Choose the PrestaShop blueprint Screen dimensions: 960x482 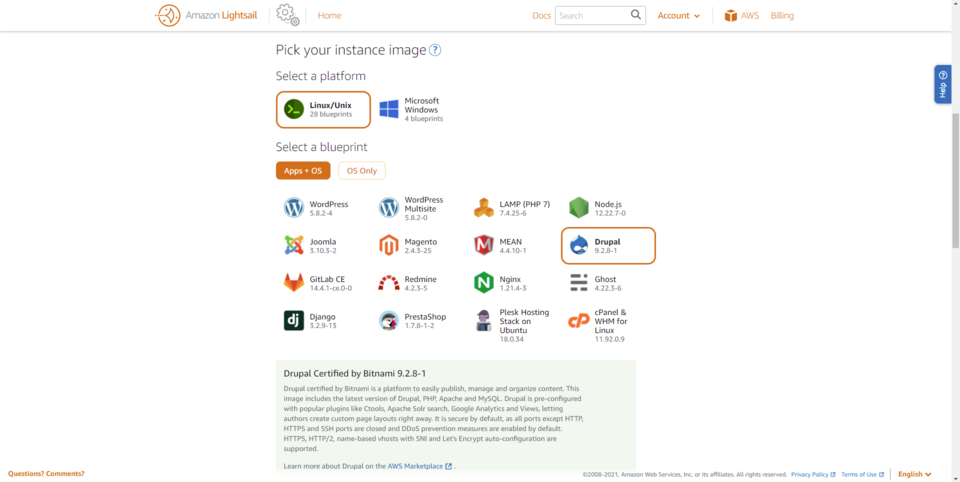pos(418,321)
